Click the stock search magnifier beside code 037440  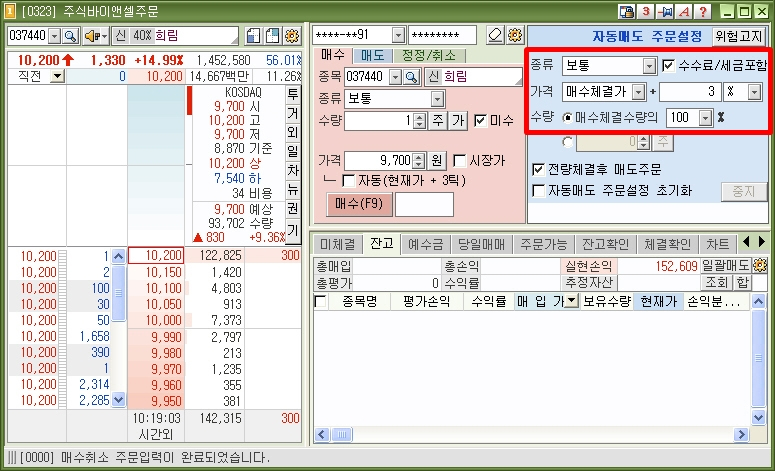(70, 35)
